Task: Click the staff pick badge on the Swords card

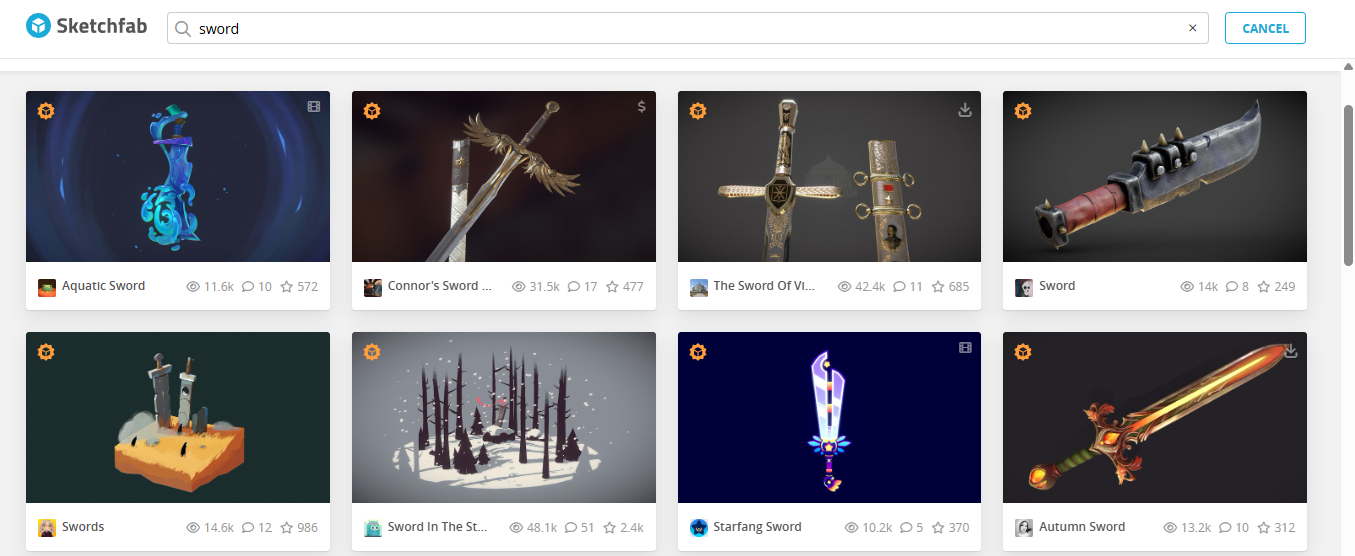Action: (46, 351)
